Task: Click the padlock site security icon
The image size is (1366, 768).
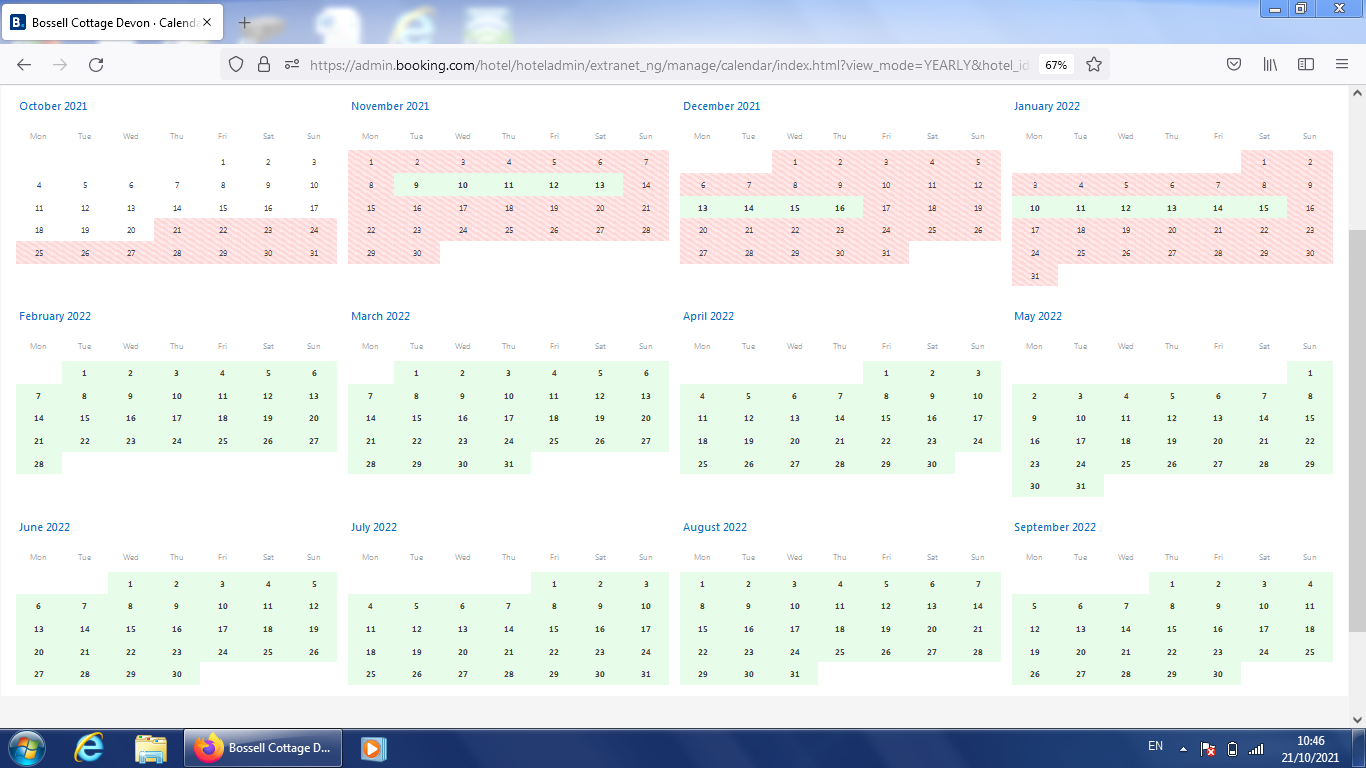Action: tap(264, 64)
